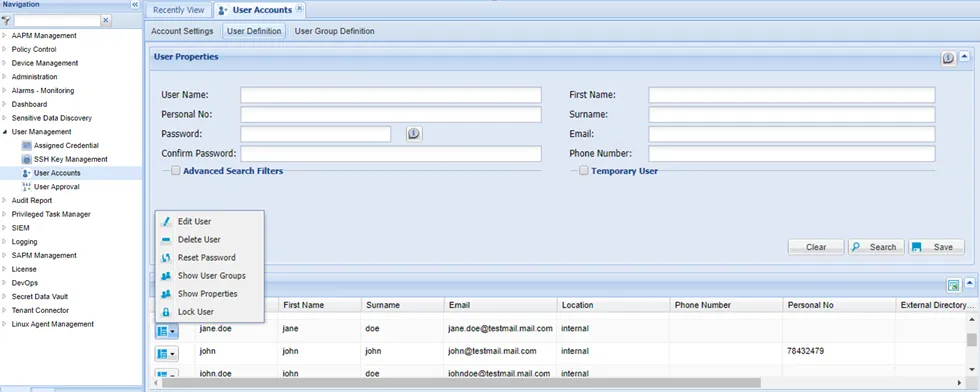Viewport: 980px width, 392px height.
Task: Sort by the Email column header
Action: tap(500, 305)
